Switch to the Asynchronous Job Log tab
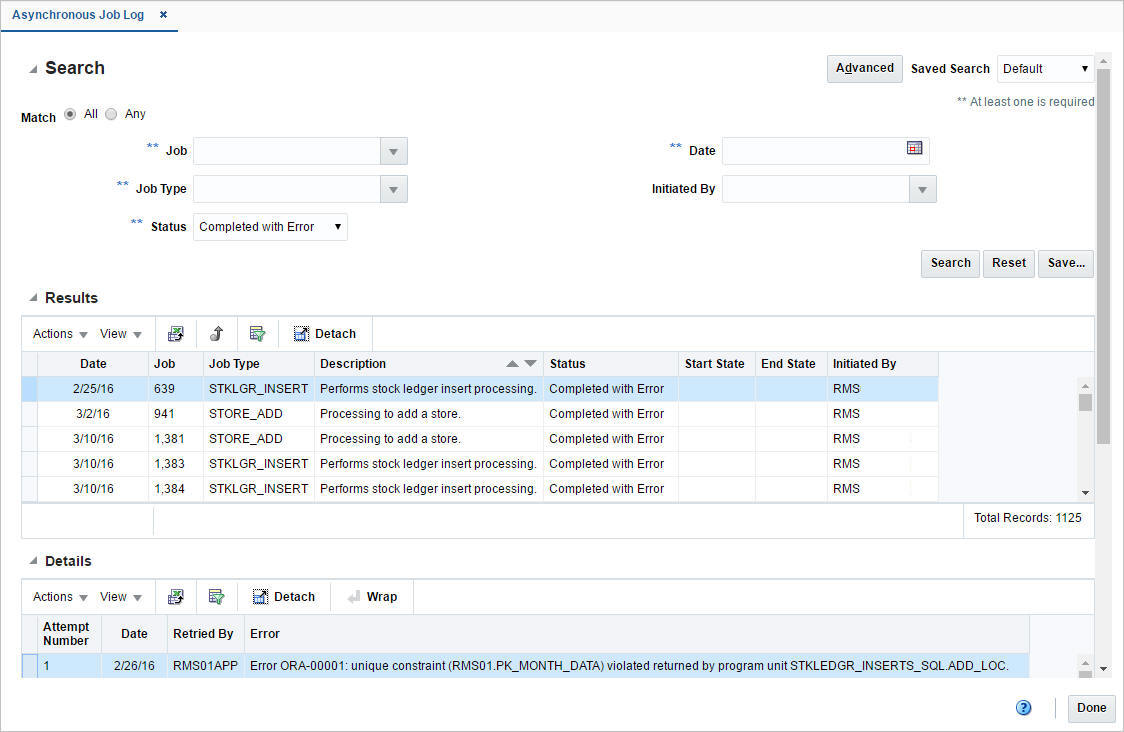The height and width of the screenshot is (732, 1124). 78,15
